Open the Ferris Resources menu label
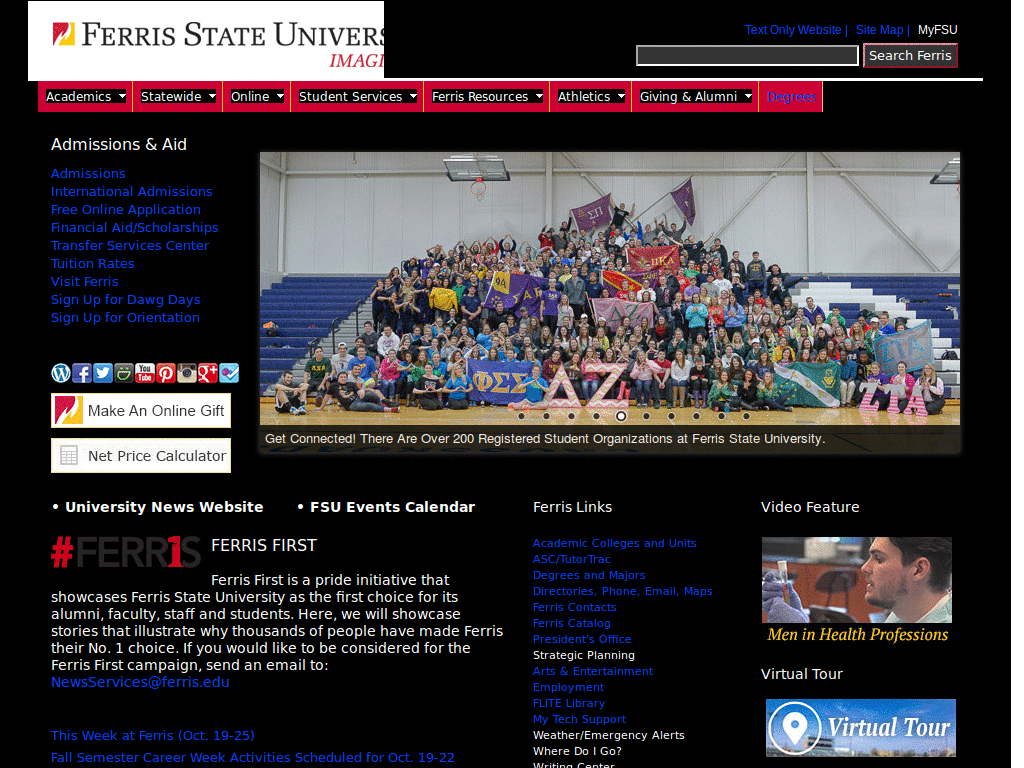 tap(480, 97)
